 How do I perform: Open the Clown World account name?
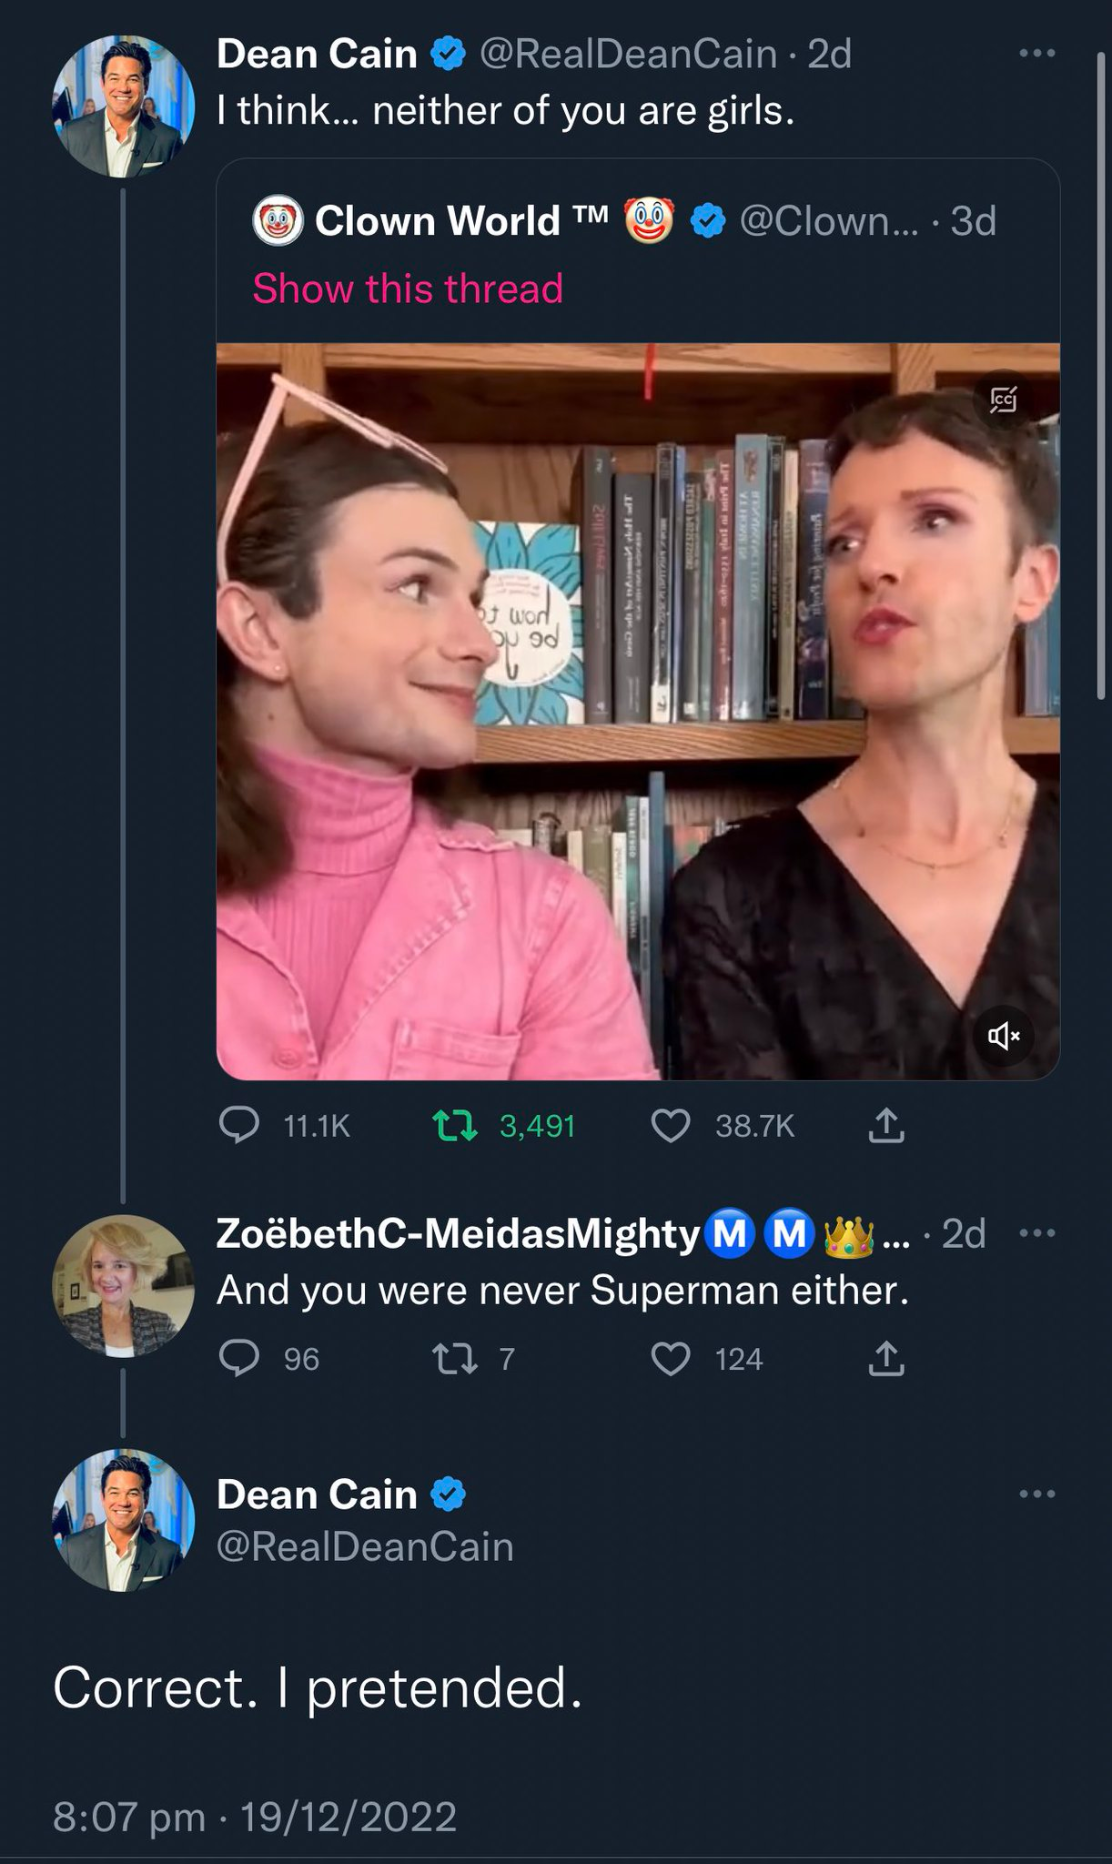click(x=437, y=221)
